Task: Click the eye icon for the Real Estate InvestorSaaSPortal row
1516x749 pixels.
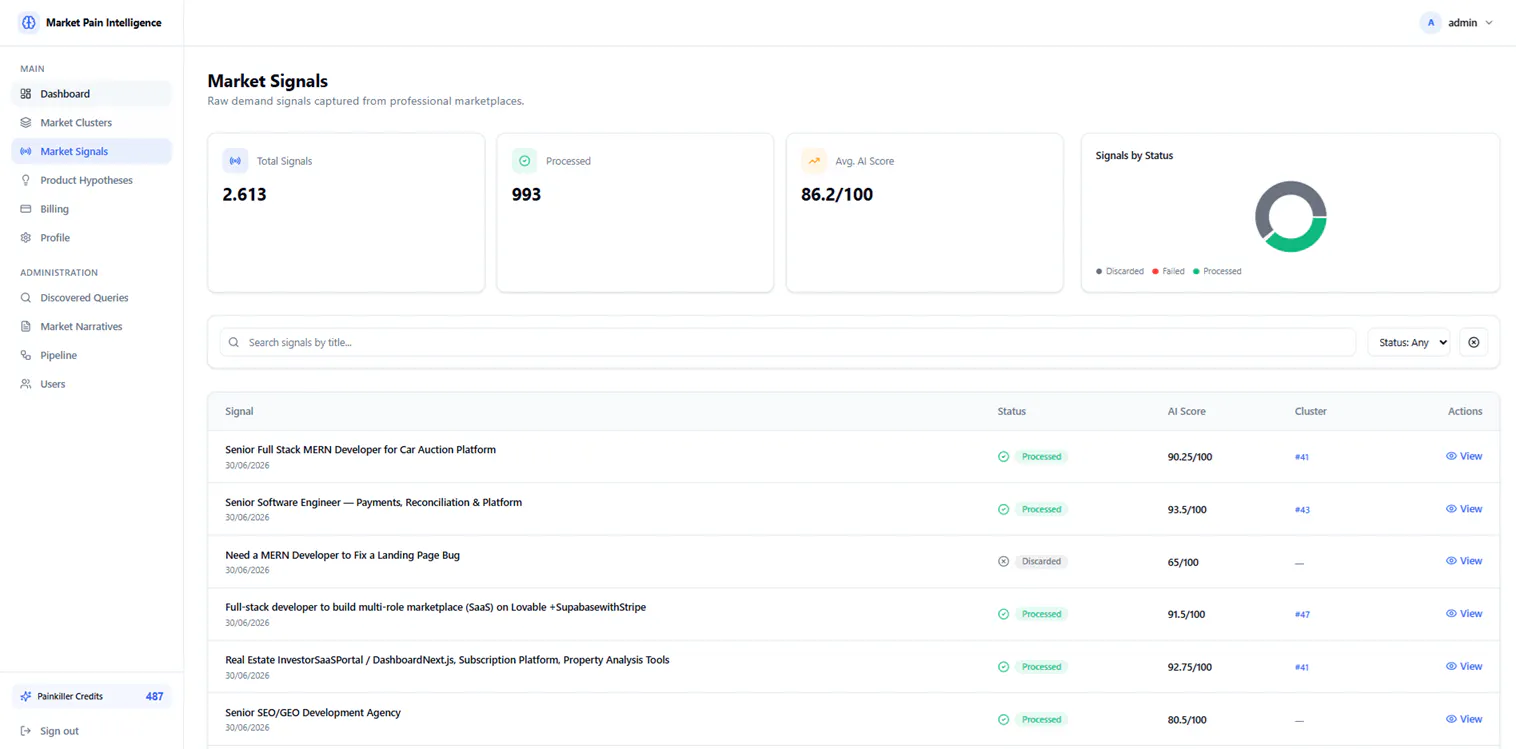Action: click(1451, 666)
